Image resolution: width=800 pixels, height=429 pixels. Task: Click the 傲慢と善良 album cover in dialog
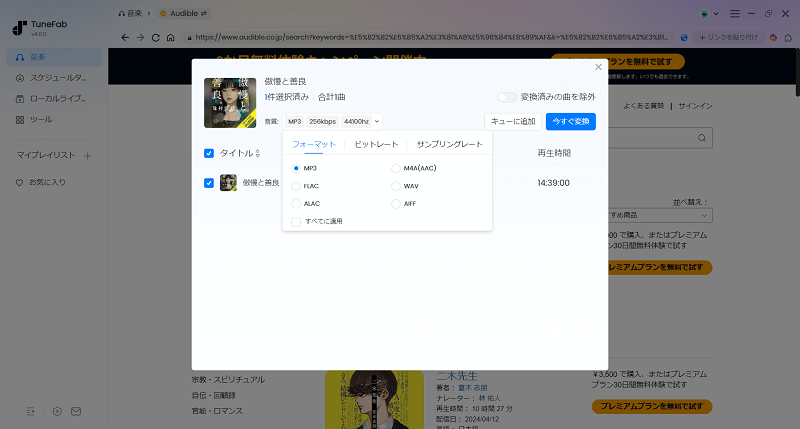[x=230, y=103]
